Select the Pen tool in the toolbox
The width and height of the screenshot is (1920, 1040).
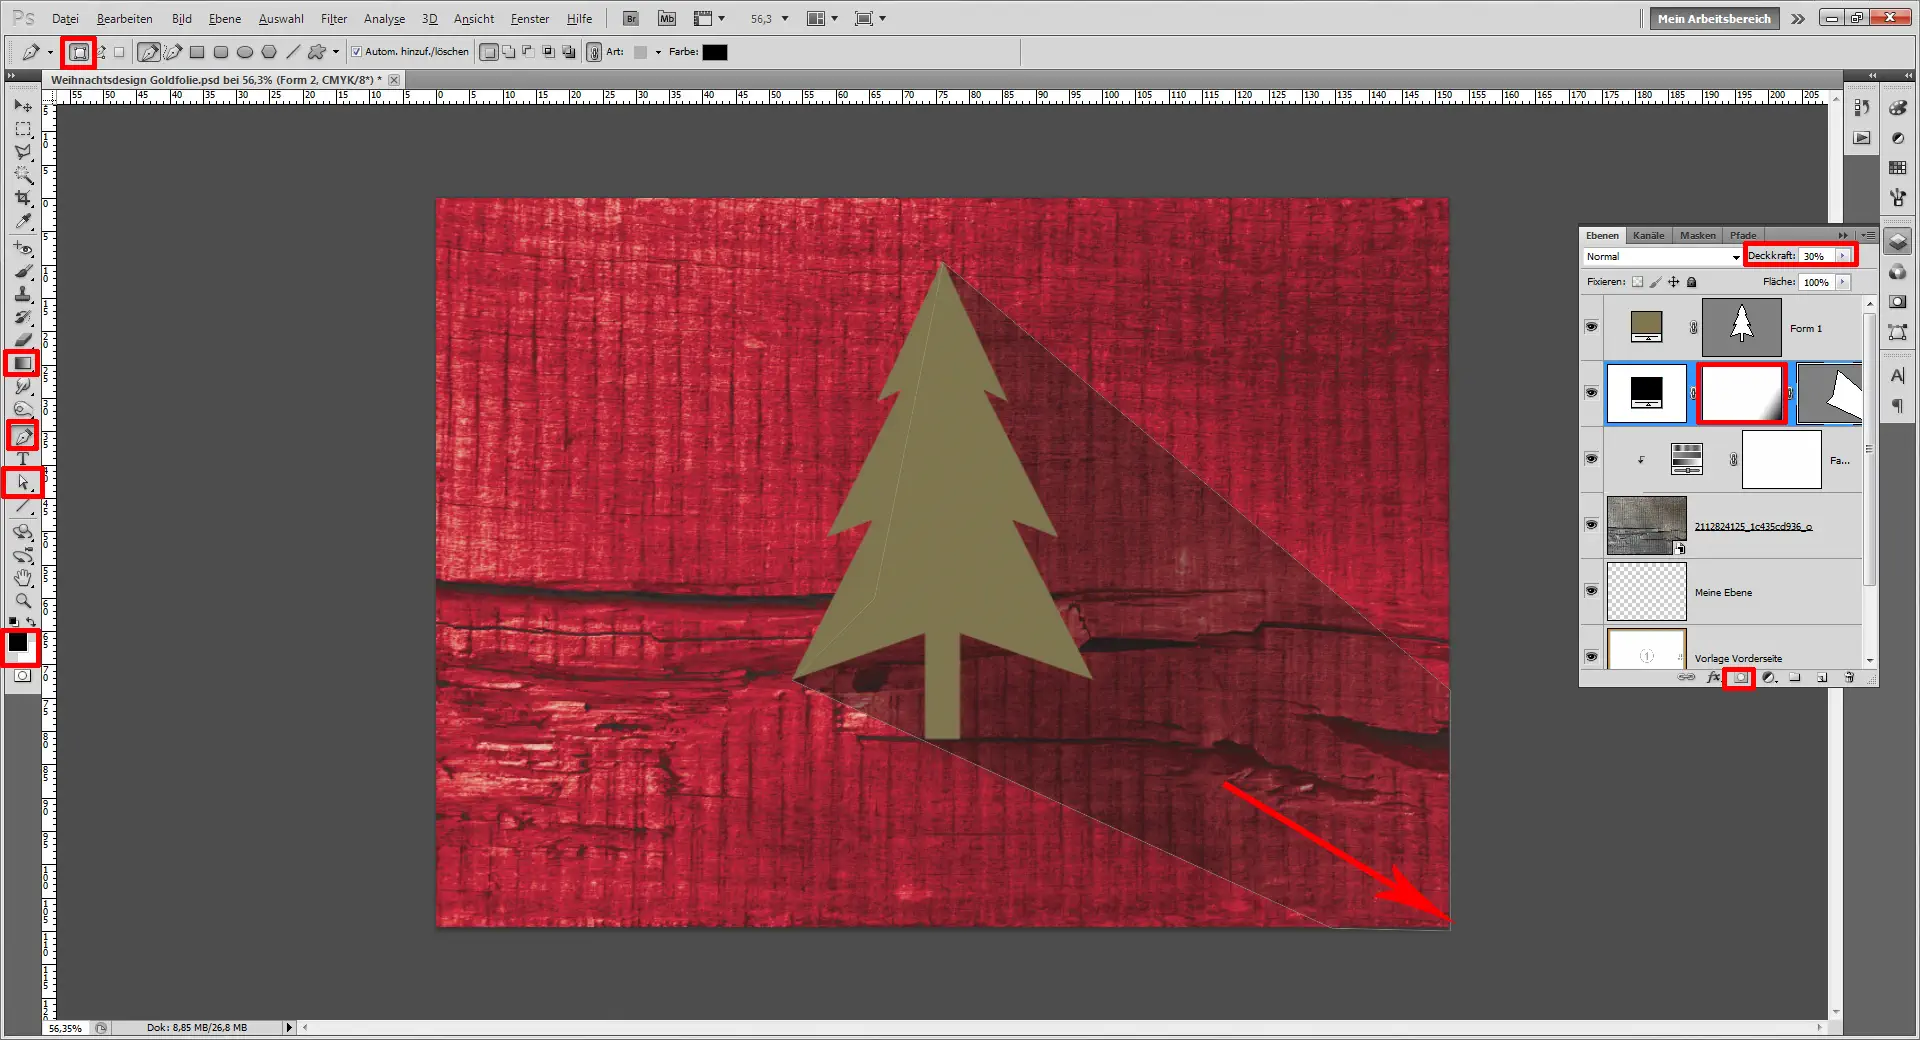tap(22, 434)
